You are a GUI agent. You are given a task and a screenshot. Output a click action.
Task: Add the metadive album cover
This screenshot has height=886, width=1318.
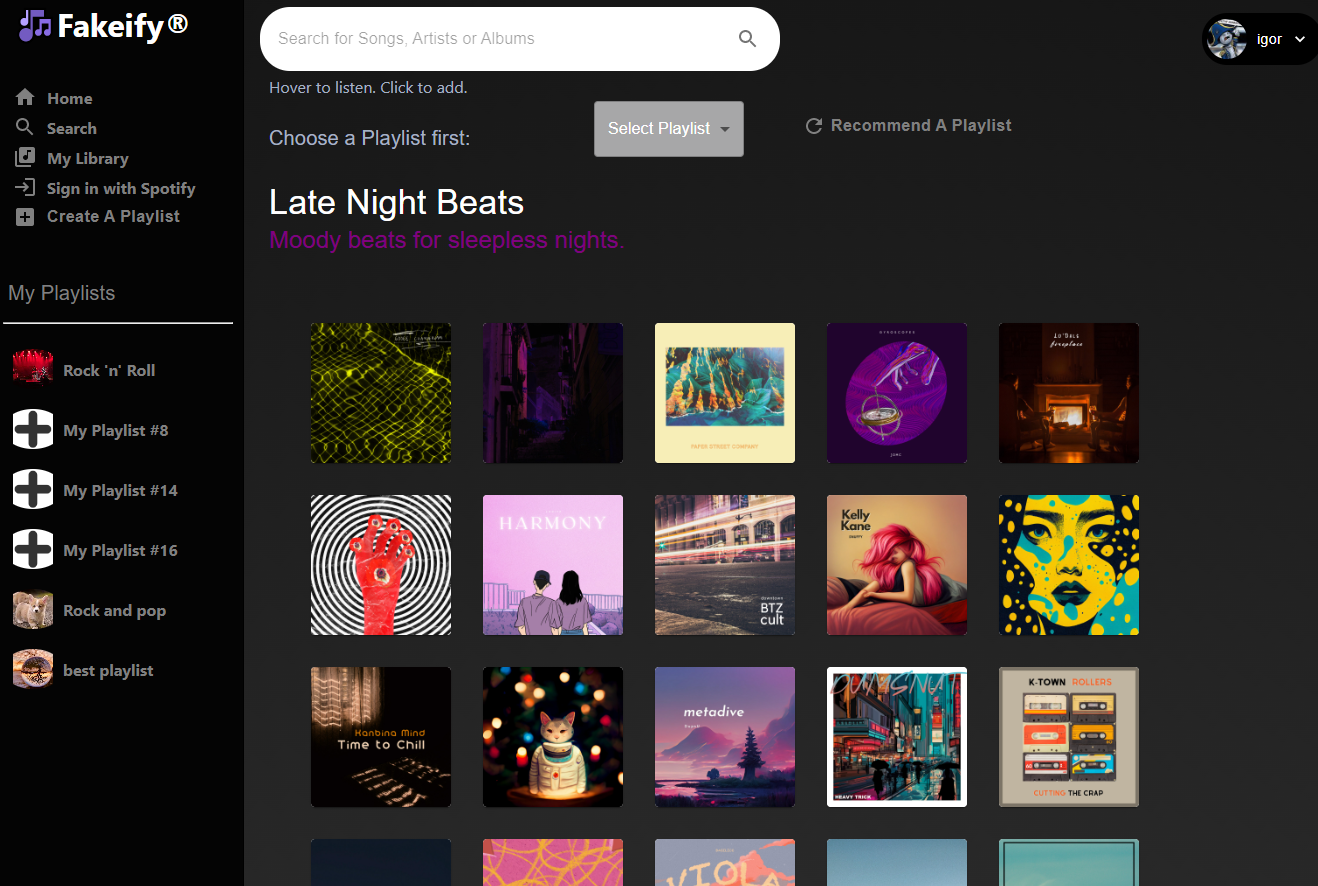point(725,737)
